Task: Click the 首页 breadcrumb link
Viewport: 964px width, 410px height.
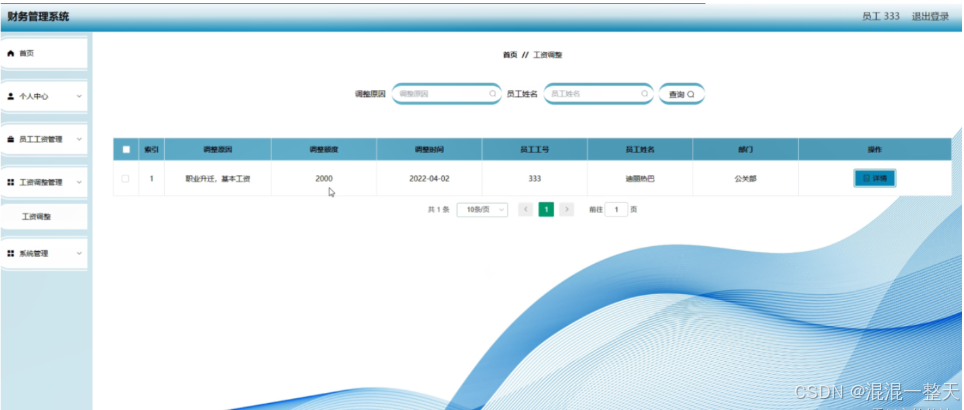Action: coord(510,55)
